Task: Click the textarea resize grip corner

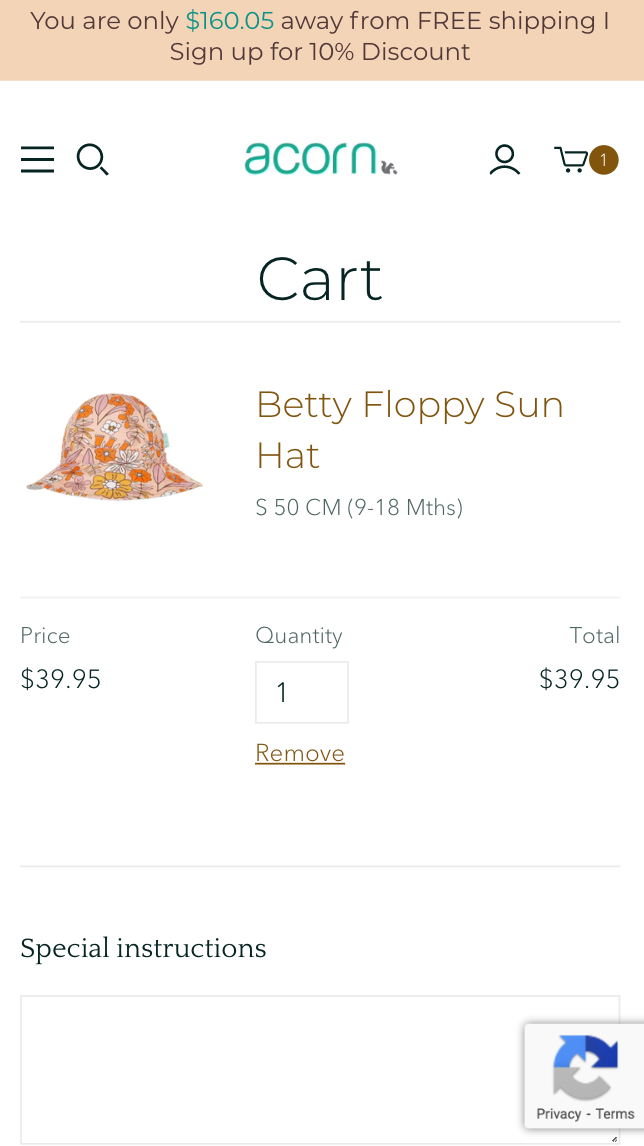Action: (x=614, y=1138)
